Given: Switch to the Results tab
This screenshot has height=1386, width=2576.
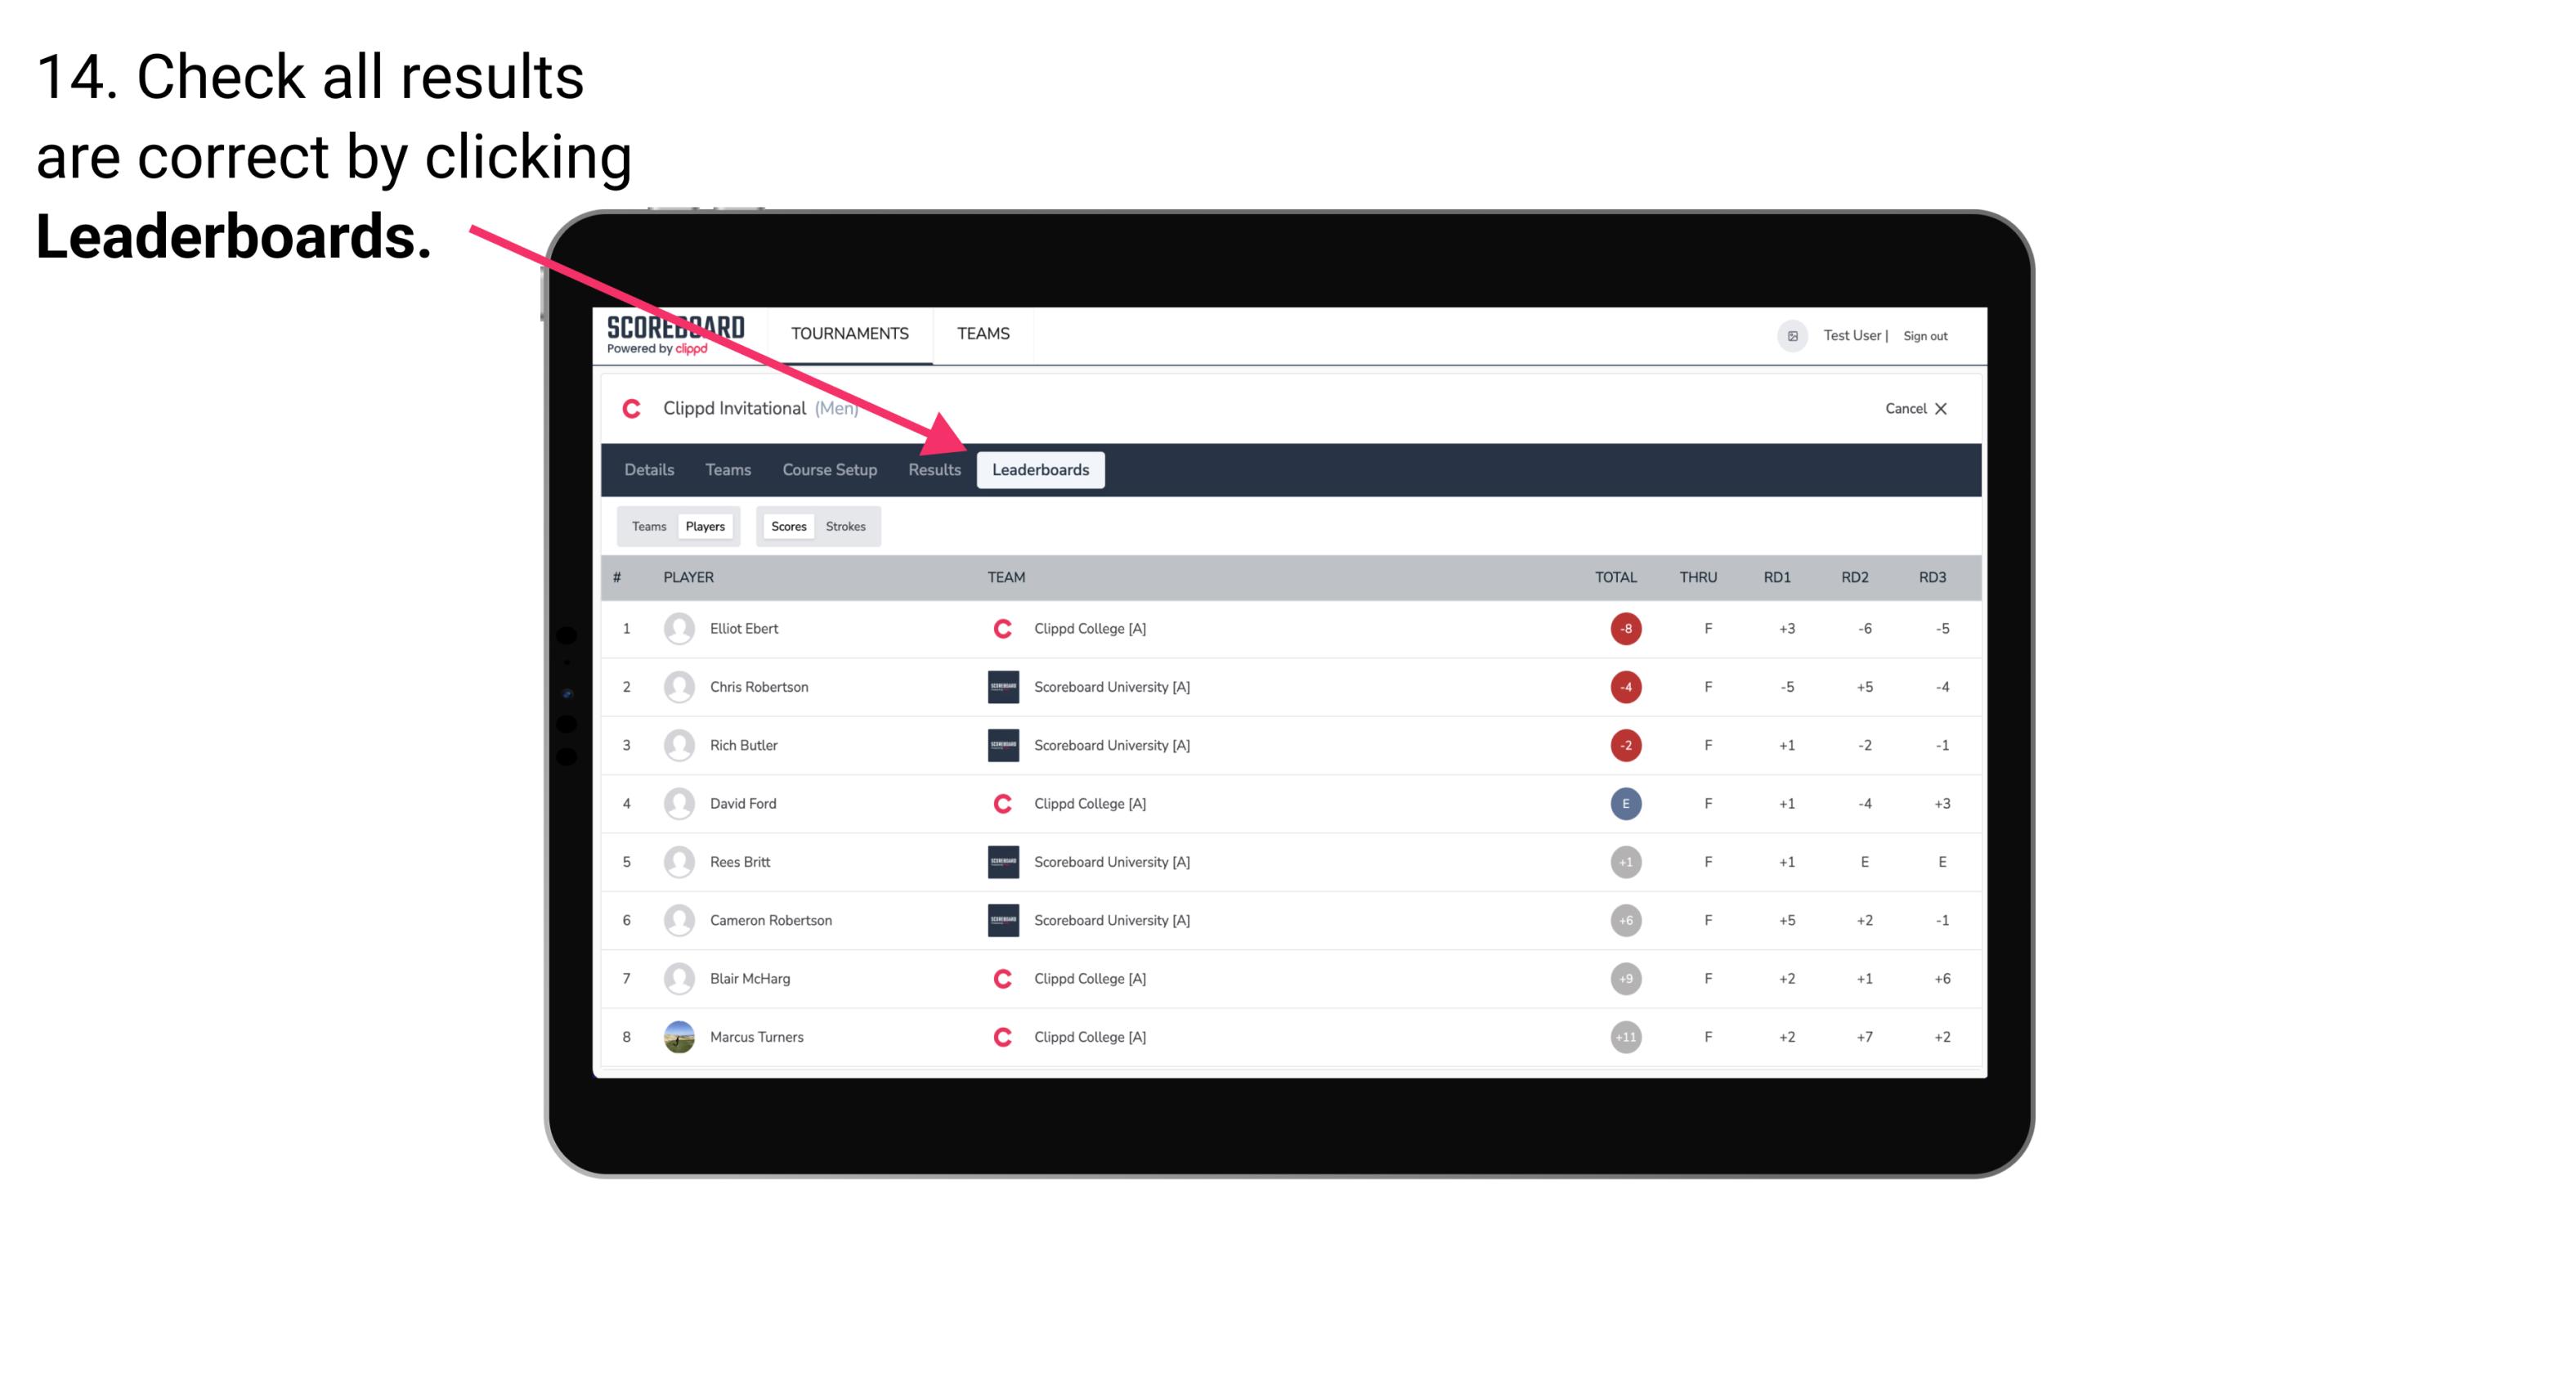Looking at the screenshot, I should click(933, 469).
